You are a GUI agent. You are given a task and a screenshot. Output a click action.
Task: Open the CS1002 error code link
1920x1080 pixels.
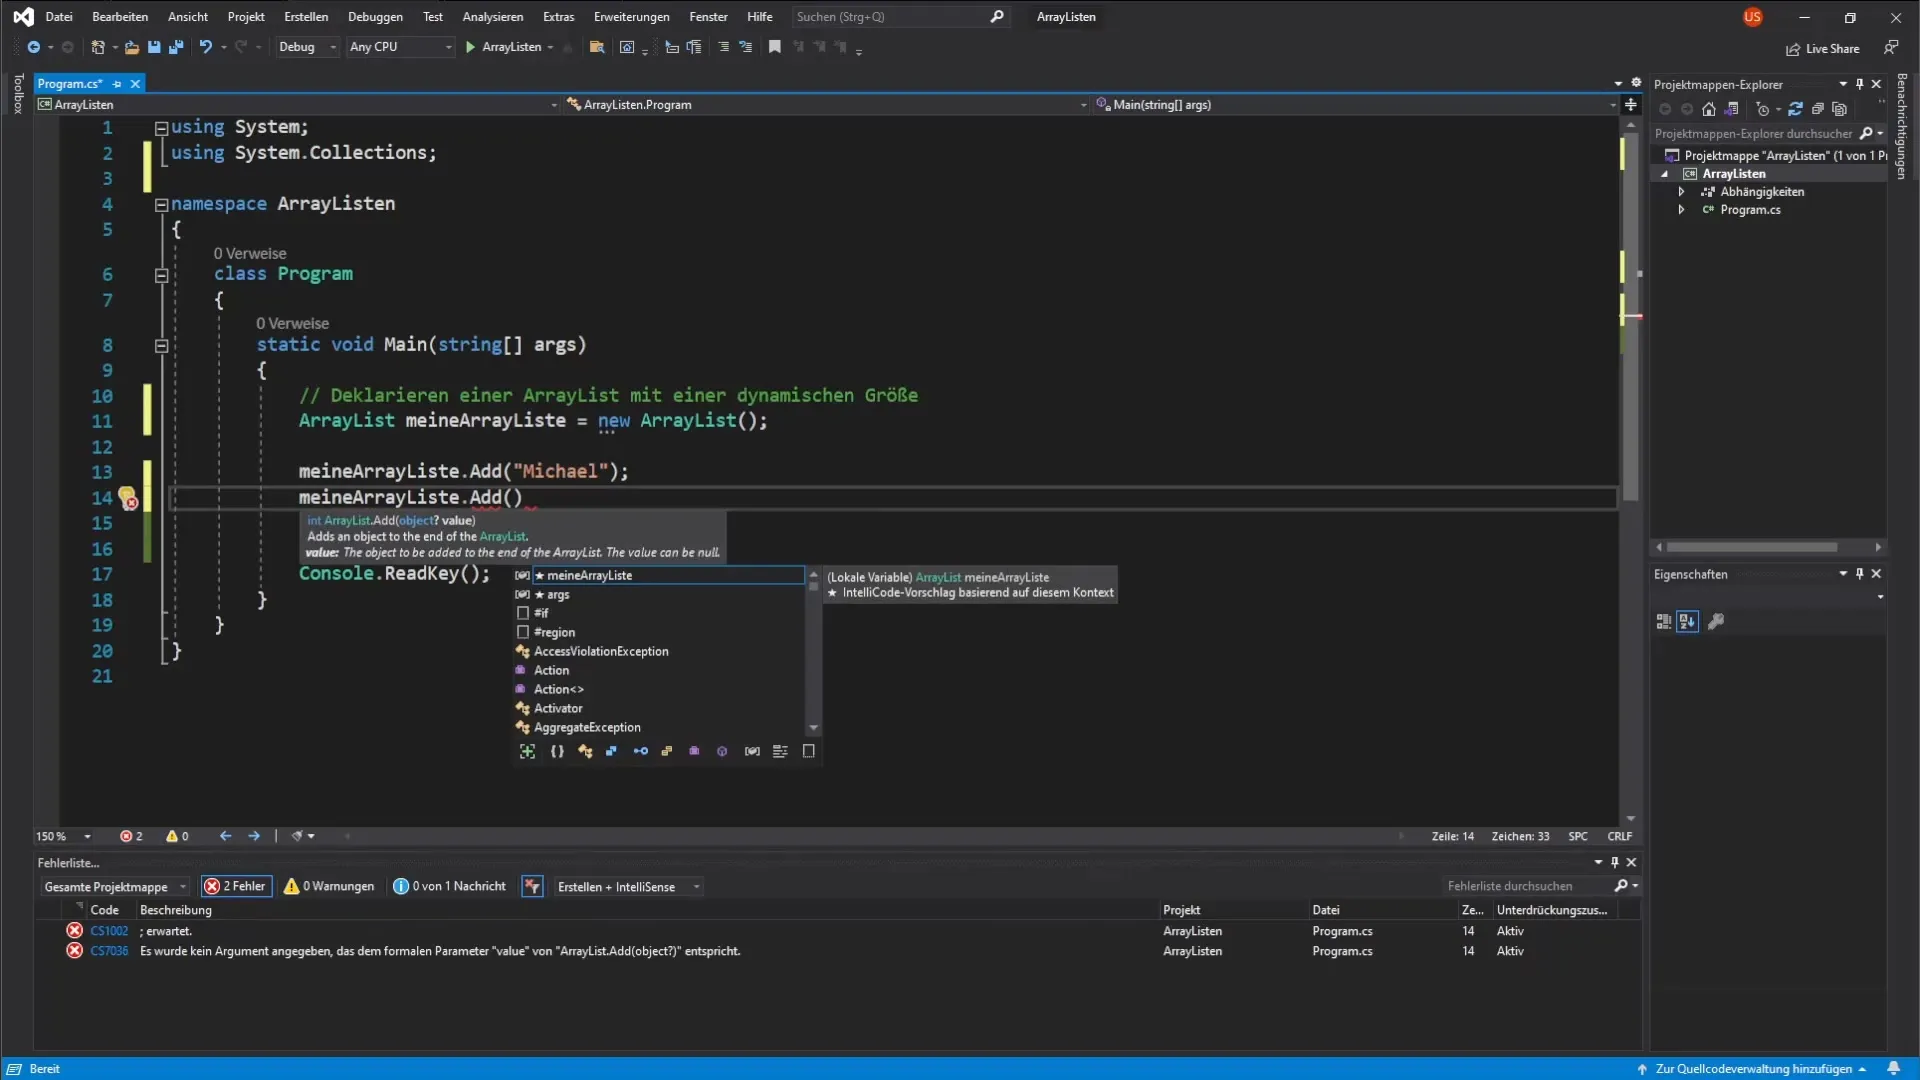(x=109, y=930)
